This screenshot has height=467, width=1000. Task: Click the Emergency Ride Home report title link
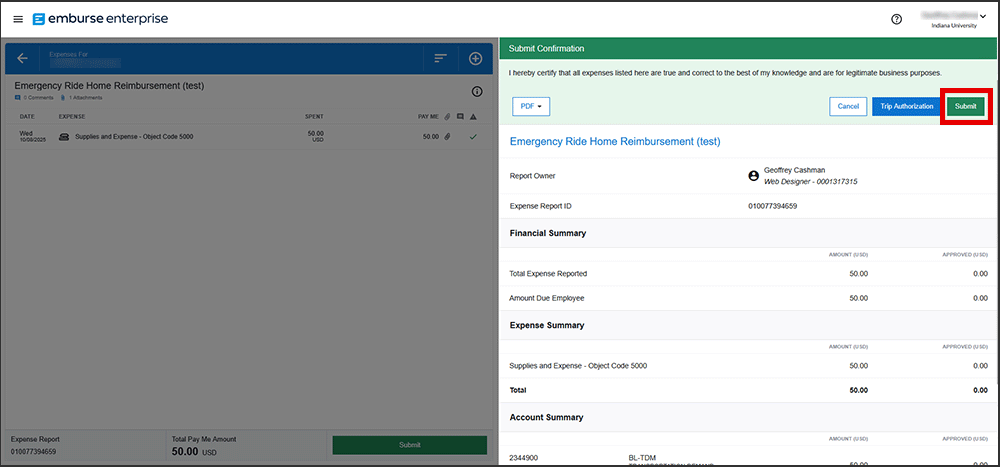point(614,142)
